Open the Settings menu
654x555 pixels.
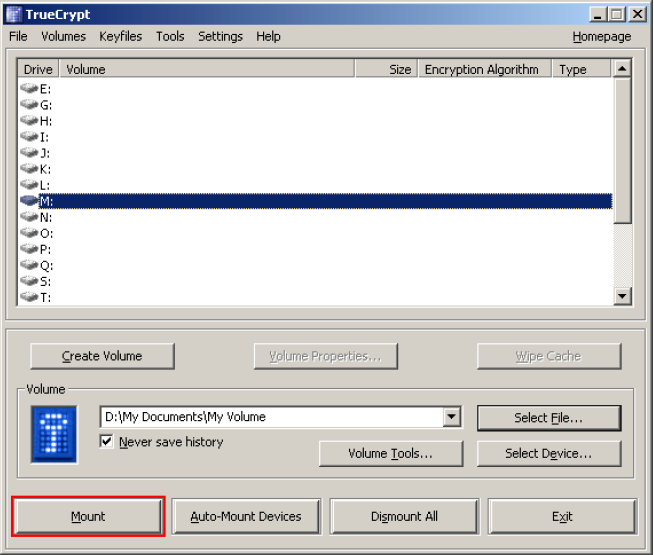pos(220,37)
